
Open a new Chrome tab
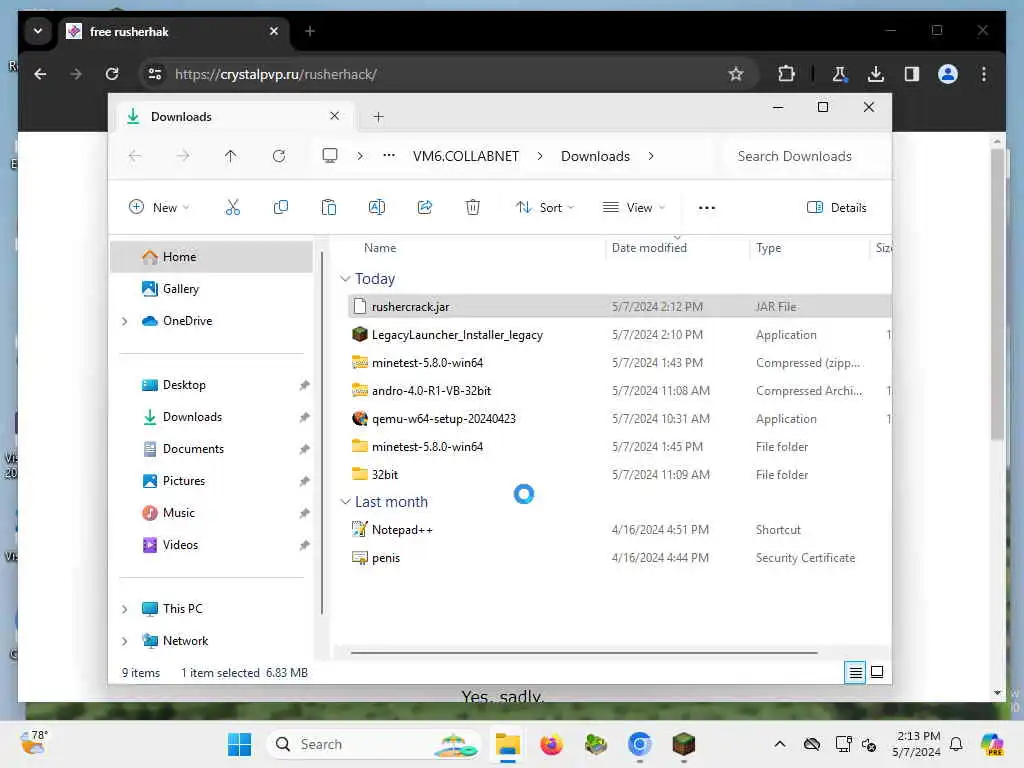(310, 31)
